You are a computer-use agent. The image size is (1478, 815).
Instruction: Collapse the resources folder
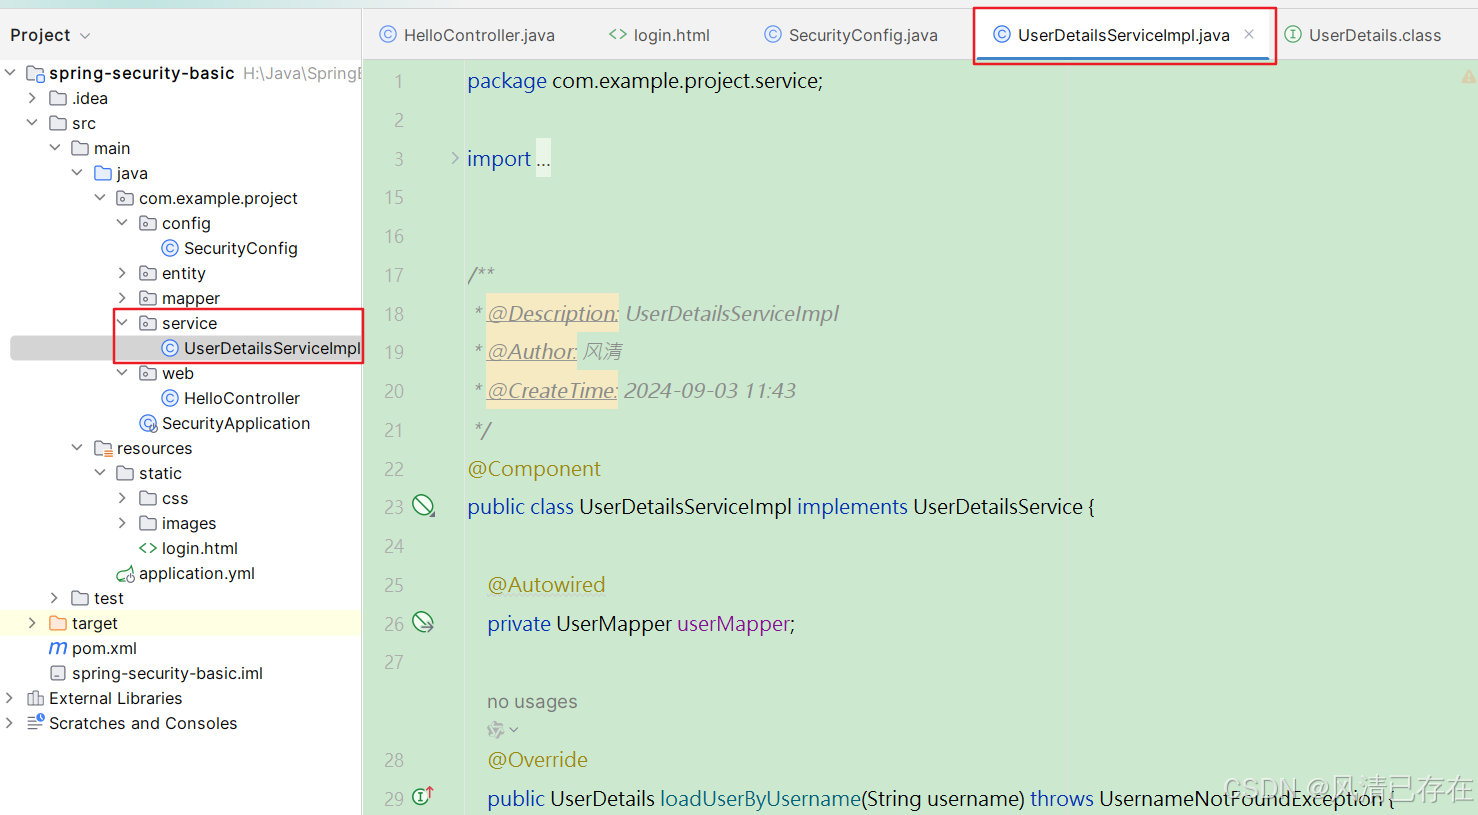[77, 447]
